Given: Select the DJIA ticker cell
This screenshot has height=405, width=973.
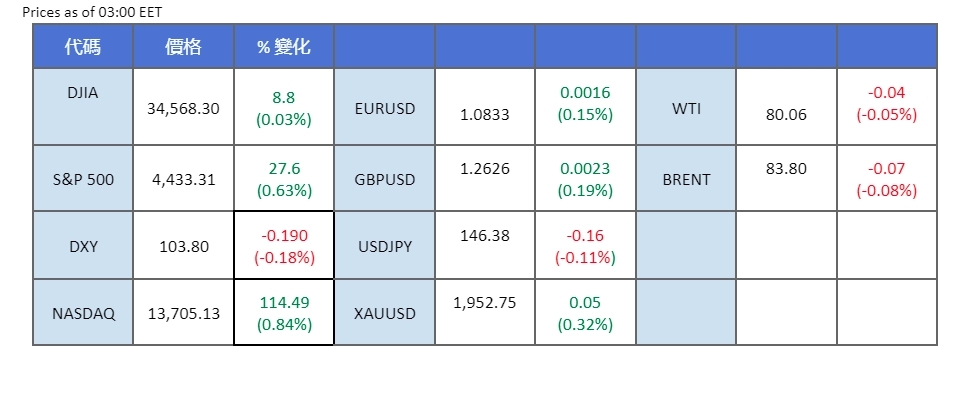Looking at the screenshot, I should click(x=83, y=92).
